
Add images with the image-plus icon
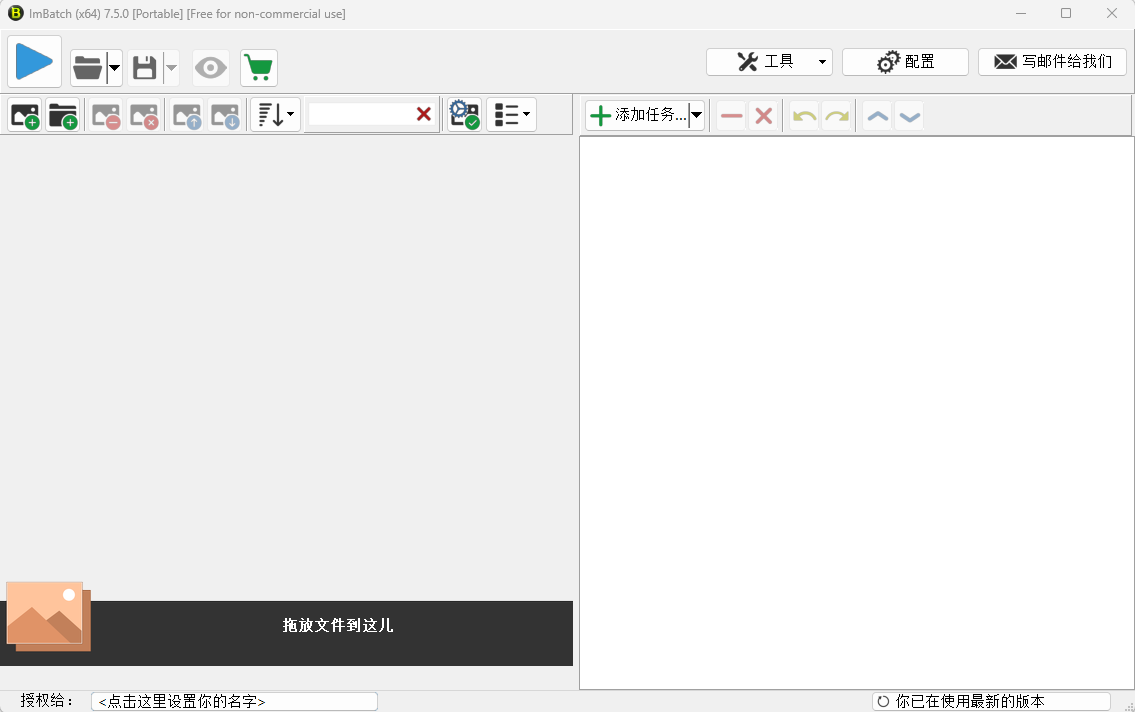(x=25, y=115)
